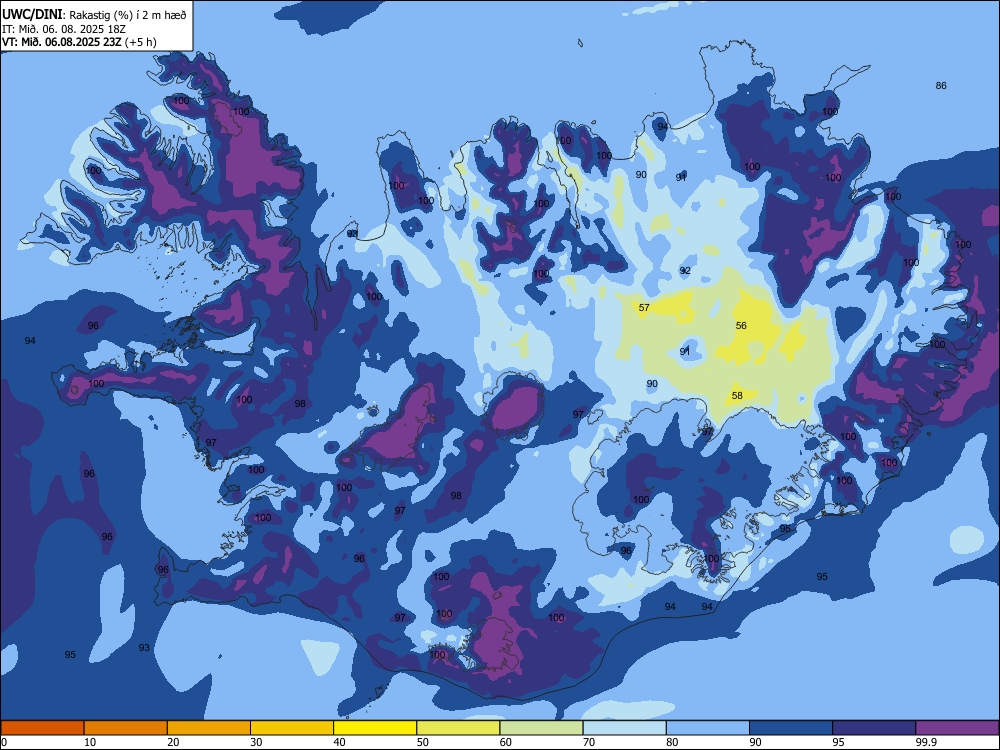The height and width of the screenshot is (750, 1000).
Task: Click the '92' humidity value on the map
Action: tap(685, 270)
